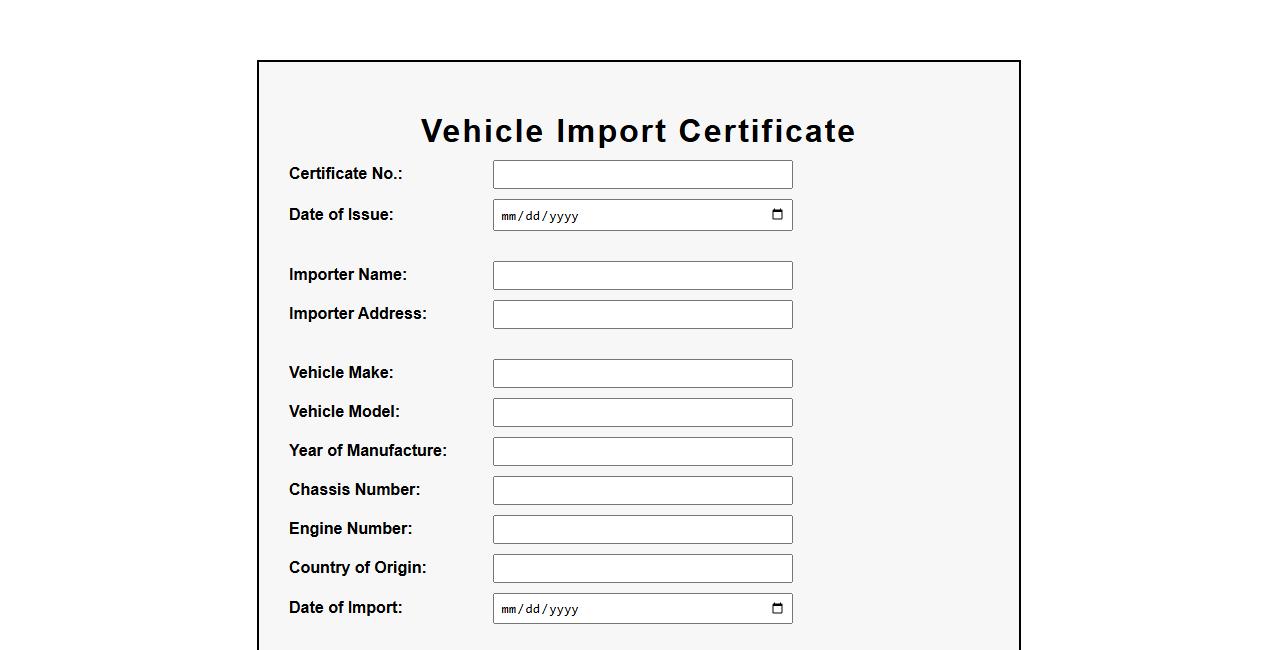Select year segment in Date of Issue
Screen dimensions: 1278x650
[563, 216]
